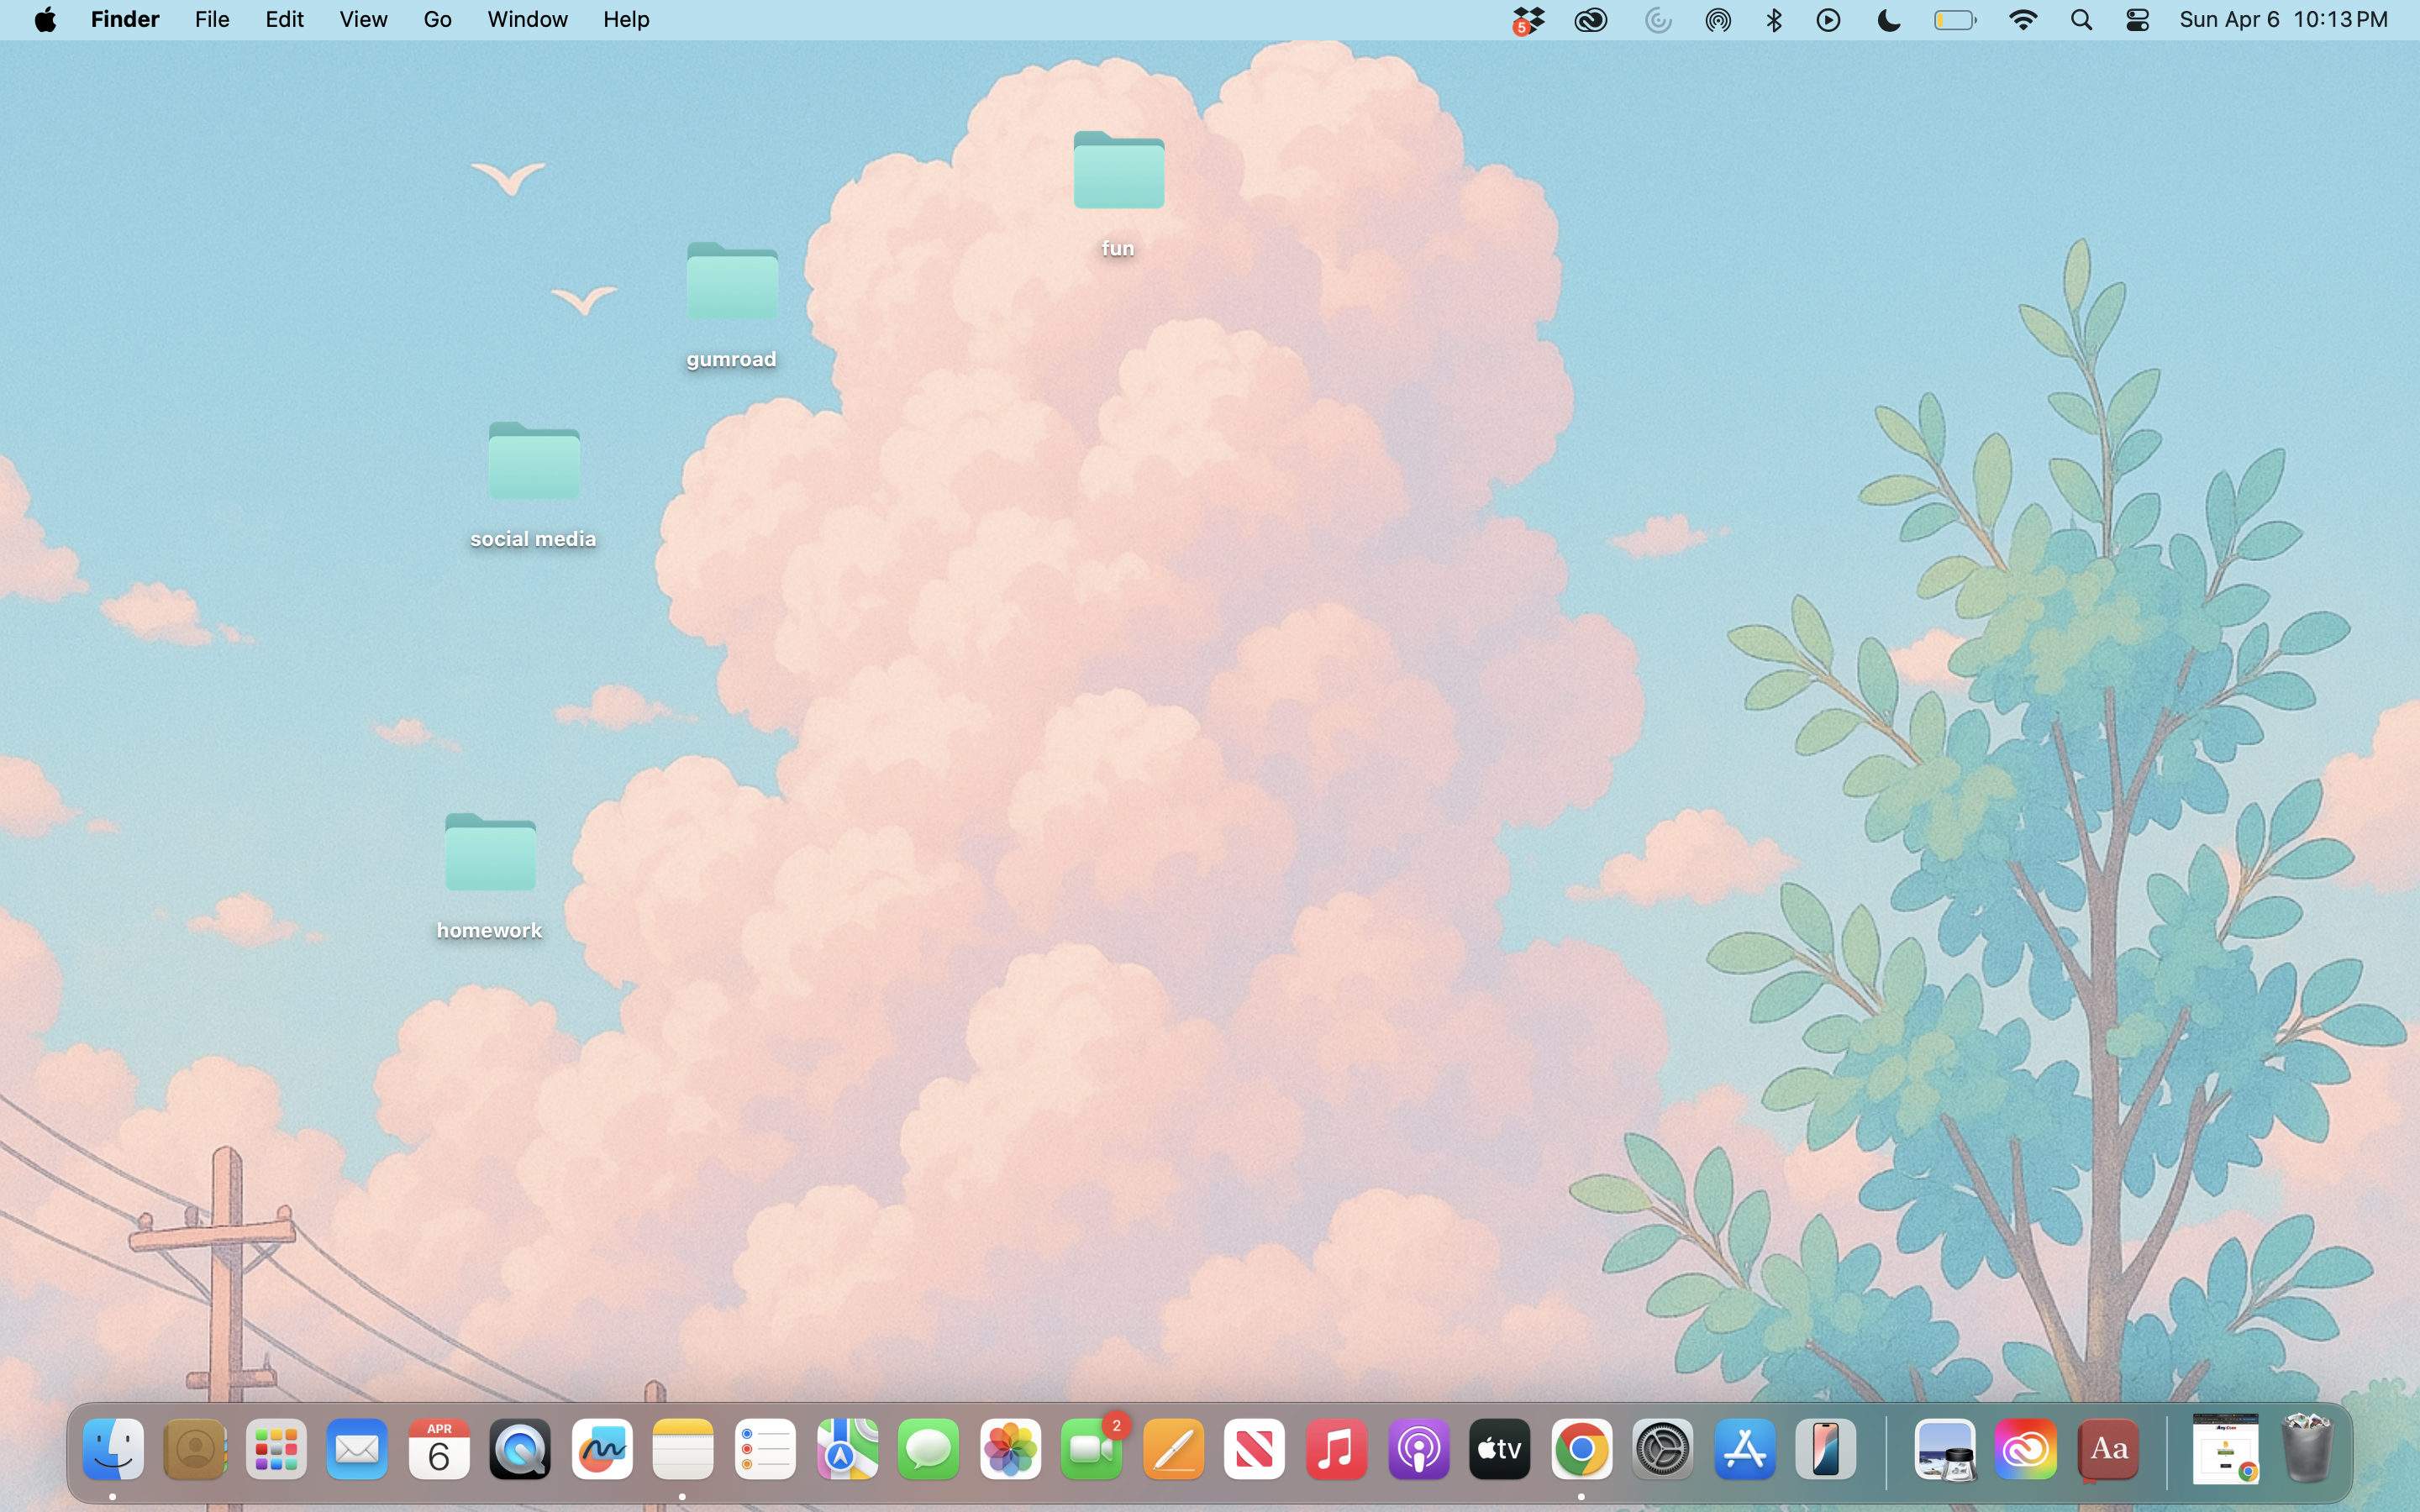Open the Apple menu

[x=45, y=20]
